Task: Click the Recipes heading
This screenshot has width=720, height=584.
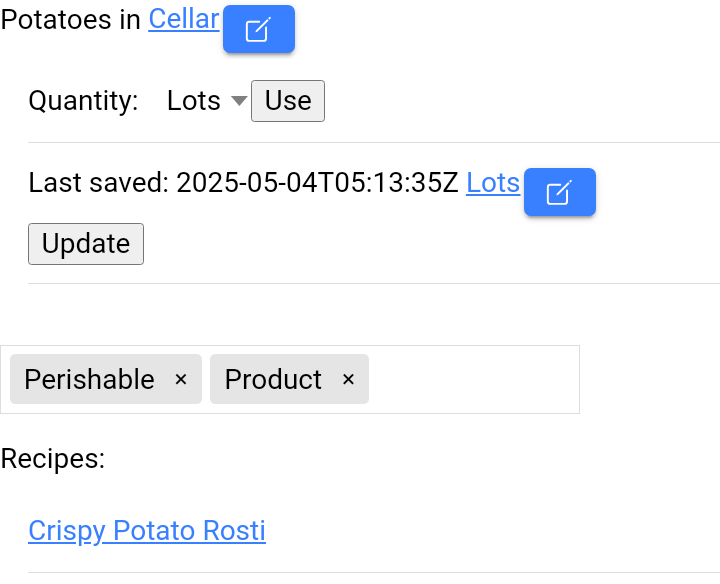Action: coord(53,458)
